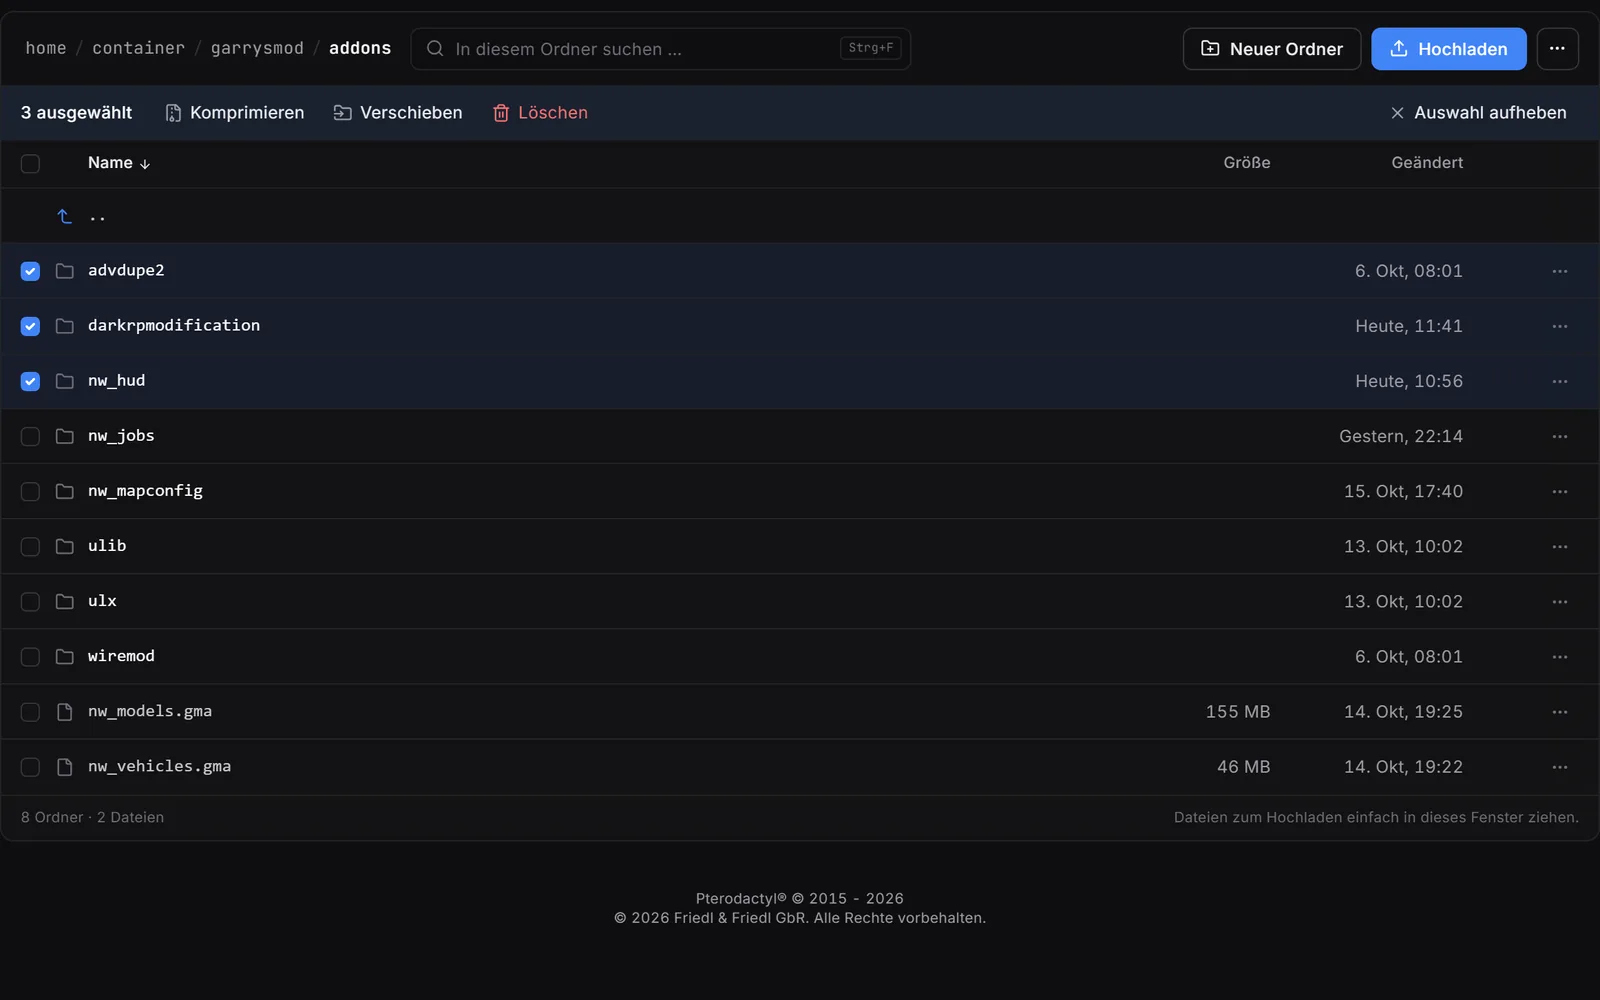
Task: Open the three-dot menu for nw_vehicles.gma
Action: tap(1559, 766)
